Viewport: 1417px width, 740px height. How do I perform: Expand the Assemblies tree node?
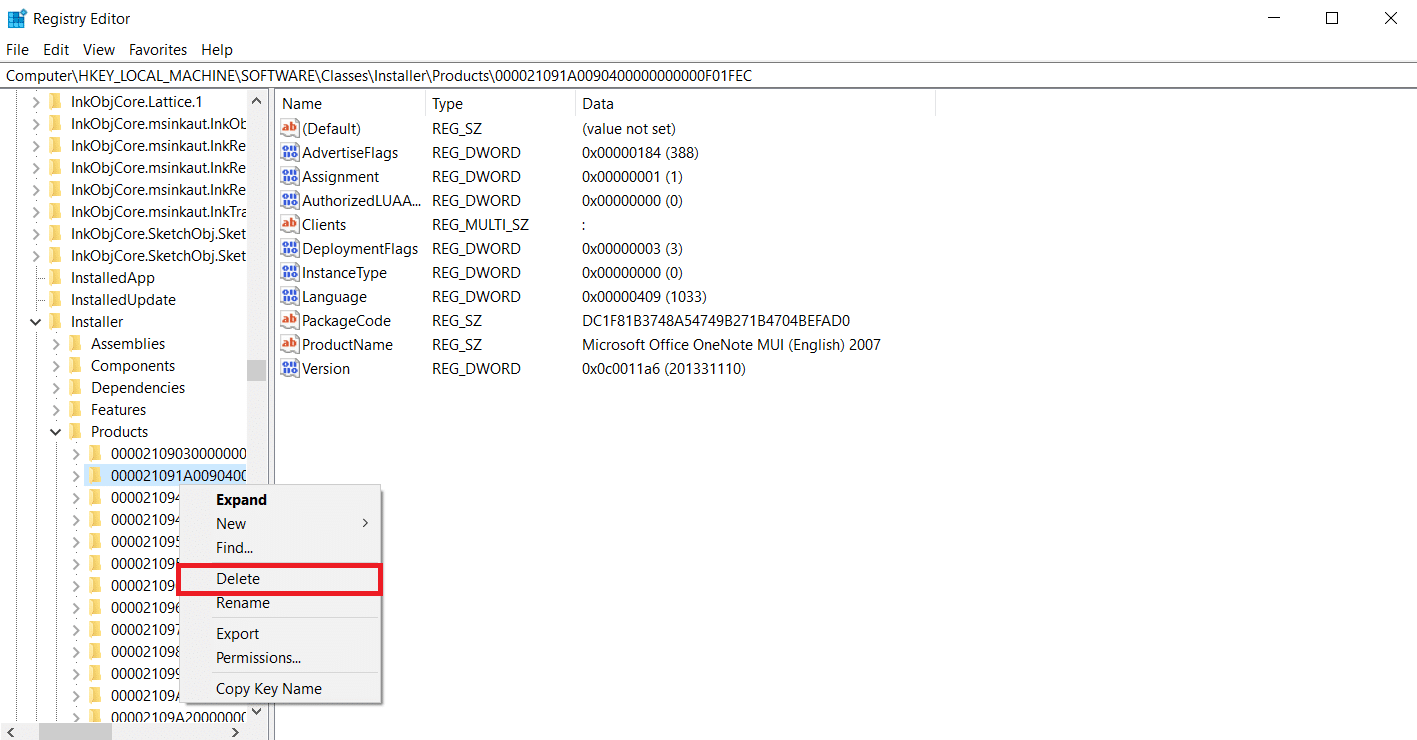click(56, 344)
